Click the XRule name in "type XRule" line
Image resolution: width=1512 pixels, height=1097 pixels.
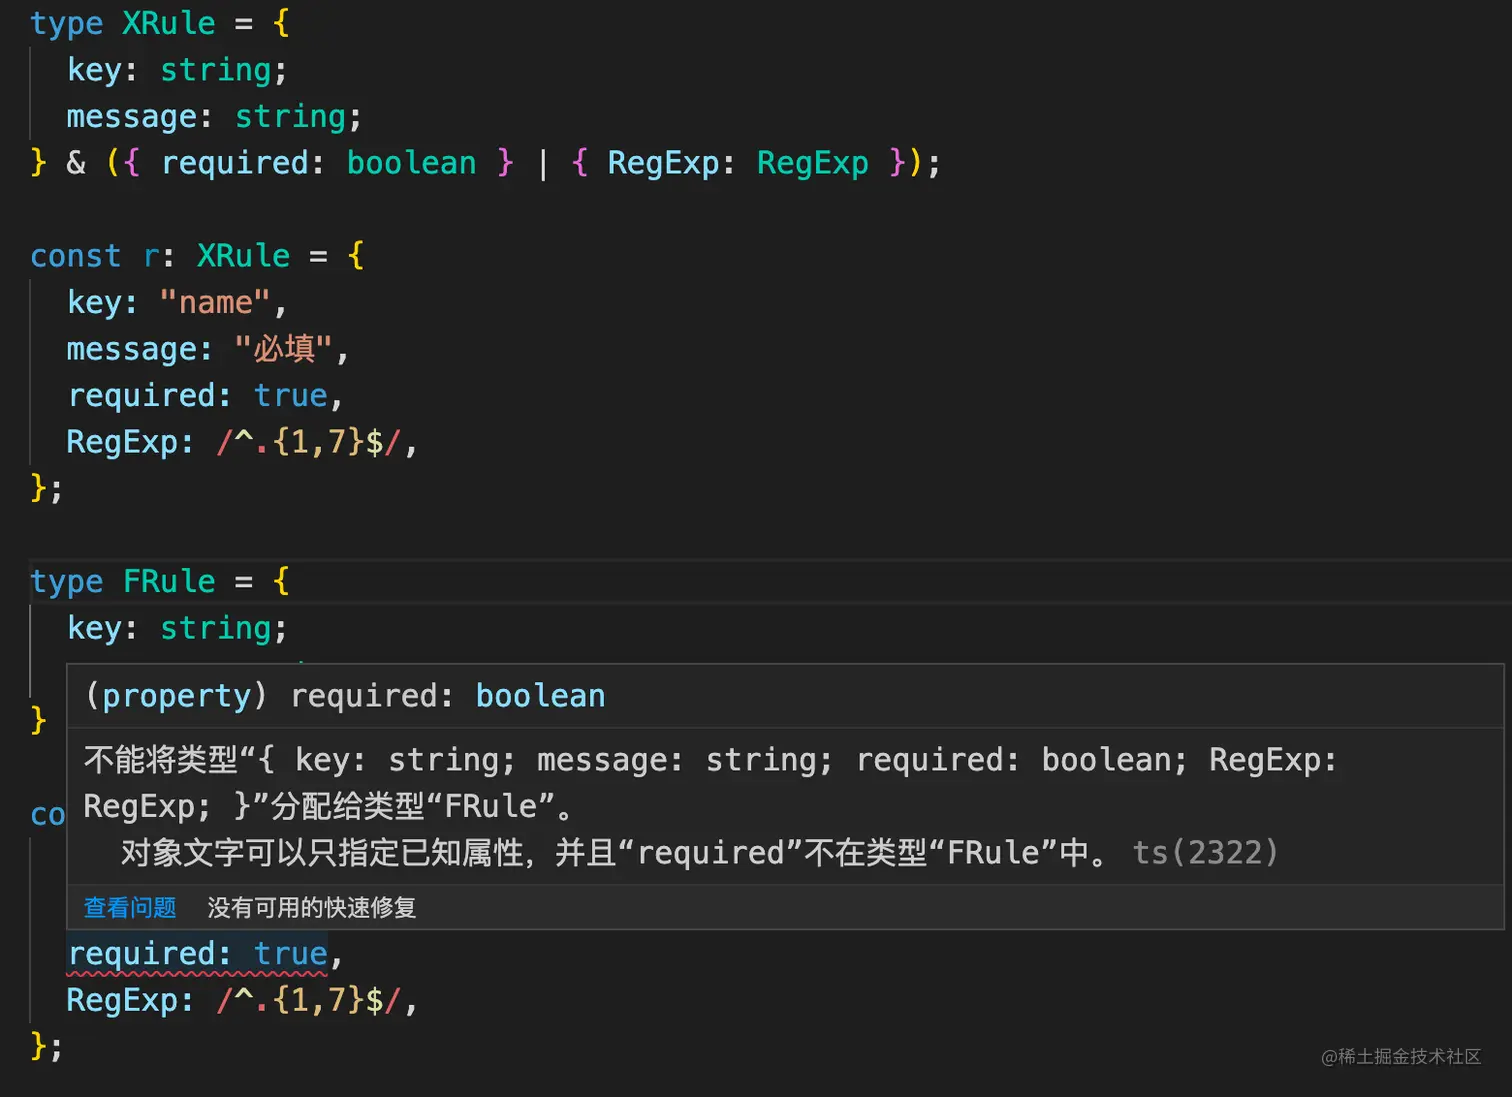click(168, 23)
